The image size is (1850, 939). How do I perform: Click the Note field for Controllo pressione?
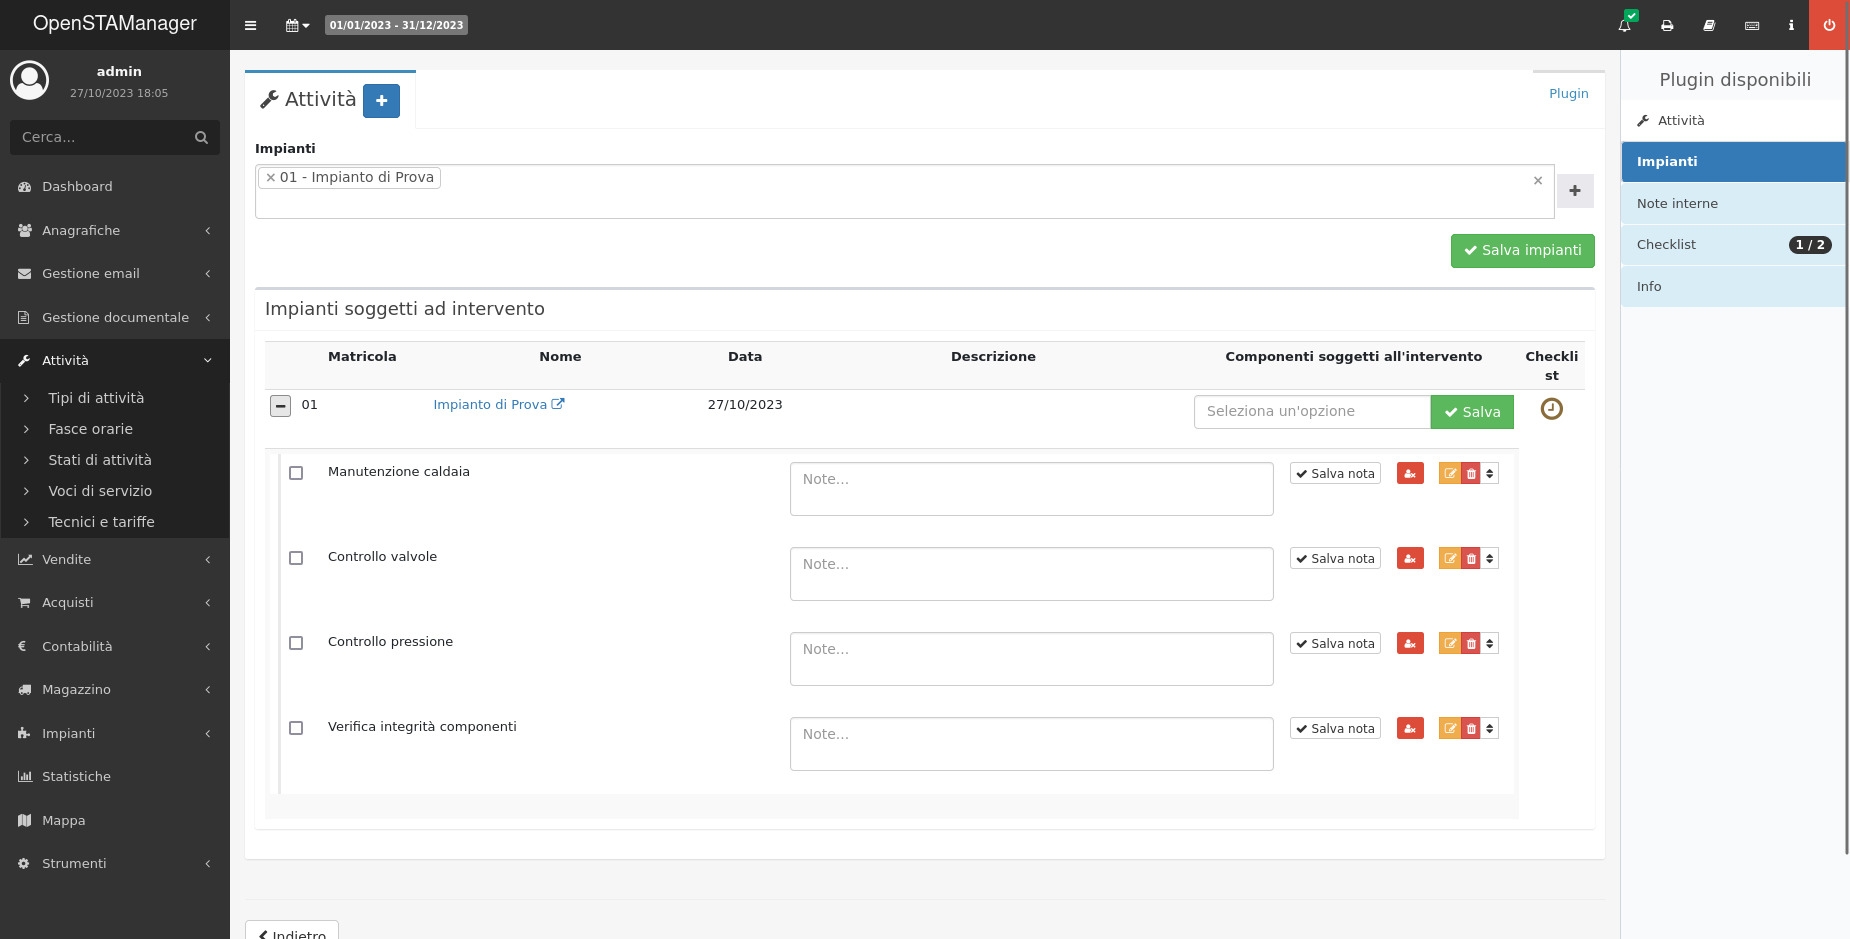[x=1031, y=659]
